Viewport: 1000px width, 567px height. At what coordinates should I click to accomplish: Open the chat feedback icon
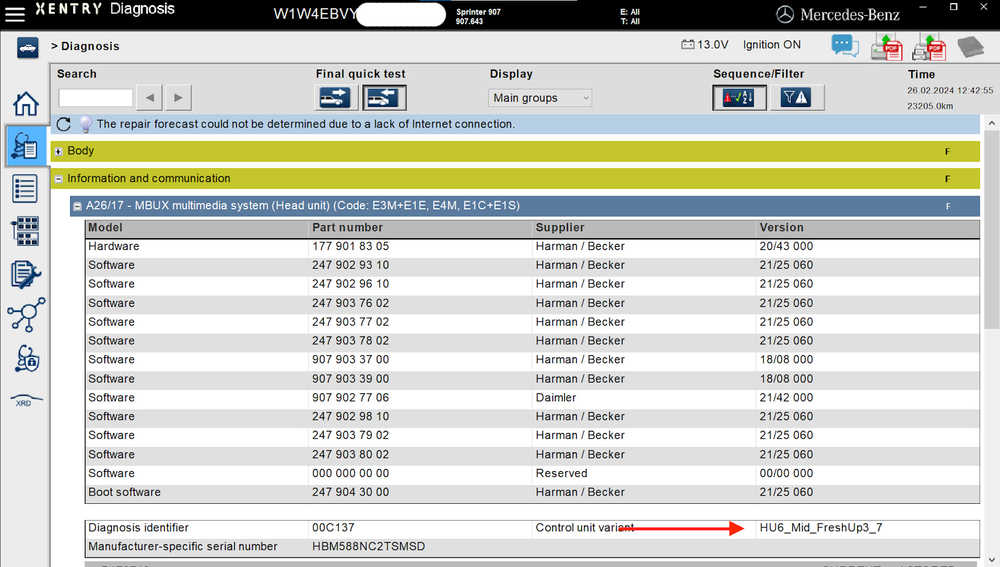pos(845,46)
